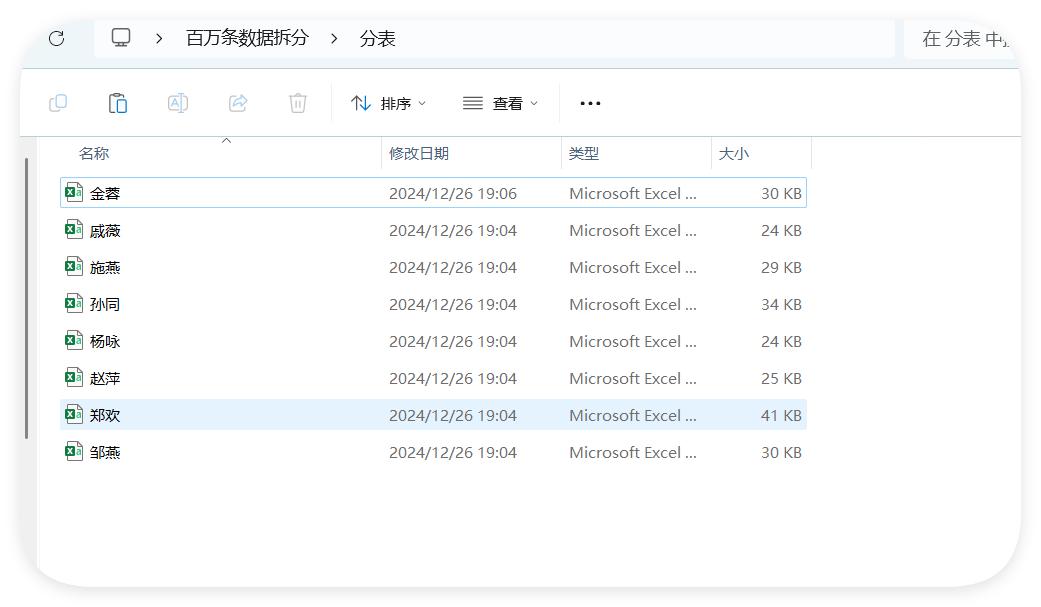Open the three-dot more options menu
Viewport: 1041px width, 607px height.
click(x=590, y=104)
